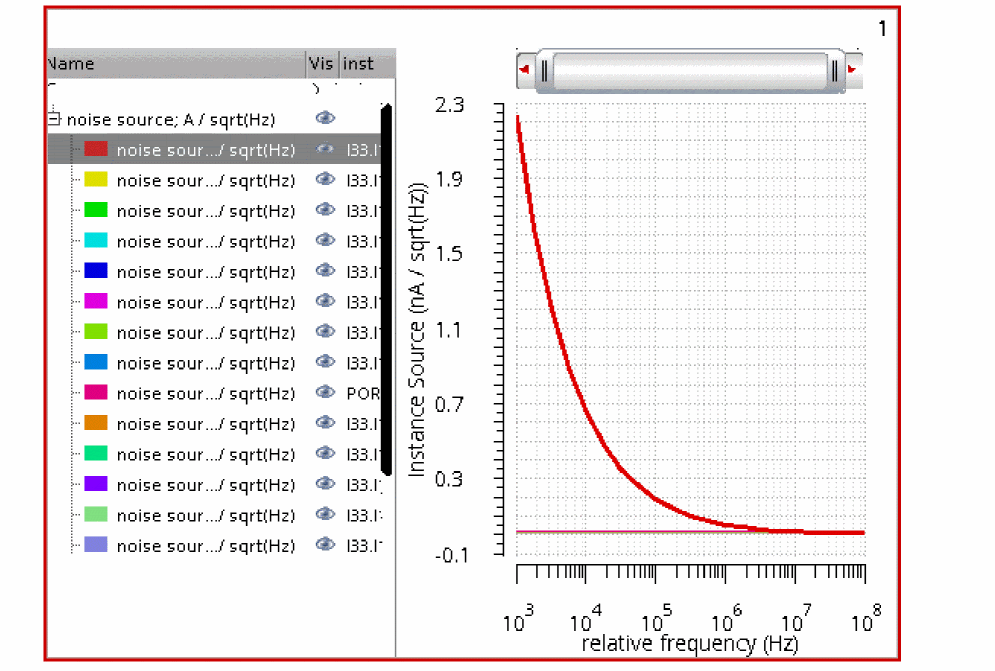Toggle the eye icon on the lavender trace row

click(325, 545)
